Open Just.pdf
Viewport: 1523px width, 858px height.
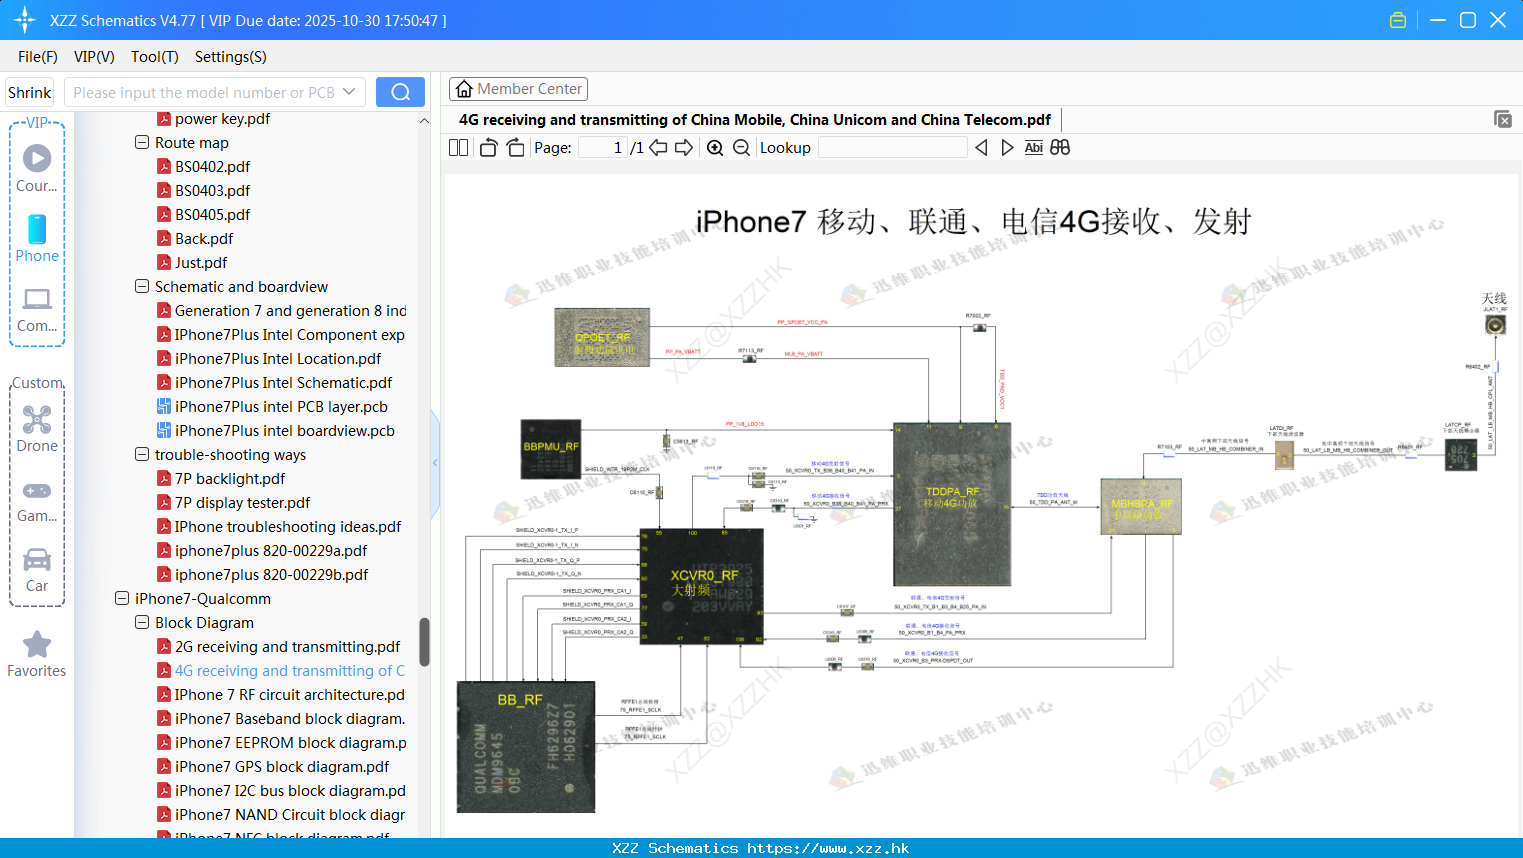pyautogui.click(x=201, y=262)
